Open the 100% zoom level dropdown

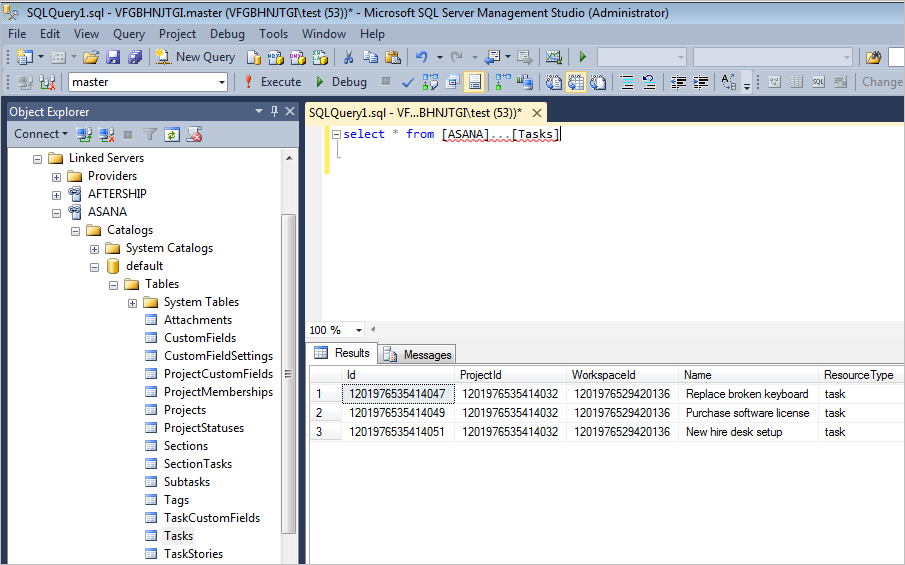(358, 330)
